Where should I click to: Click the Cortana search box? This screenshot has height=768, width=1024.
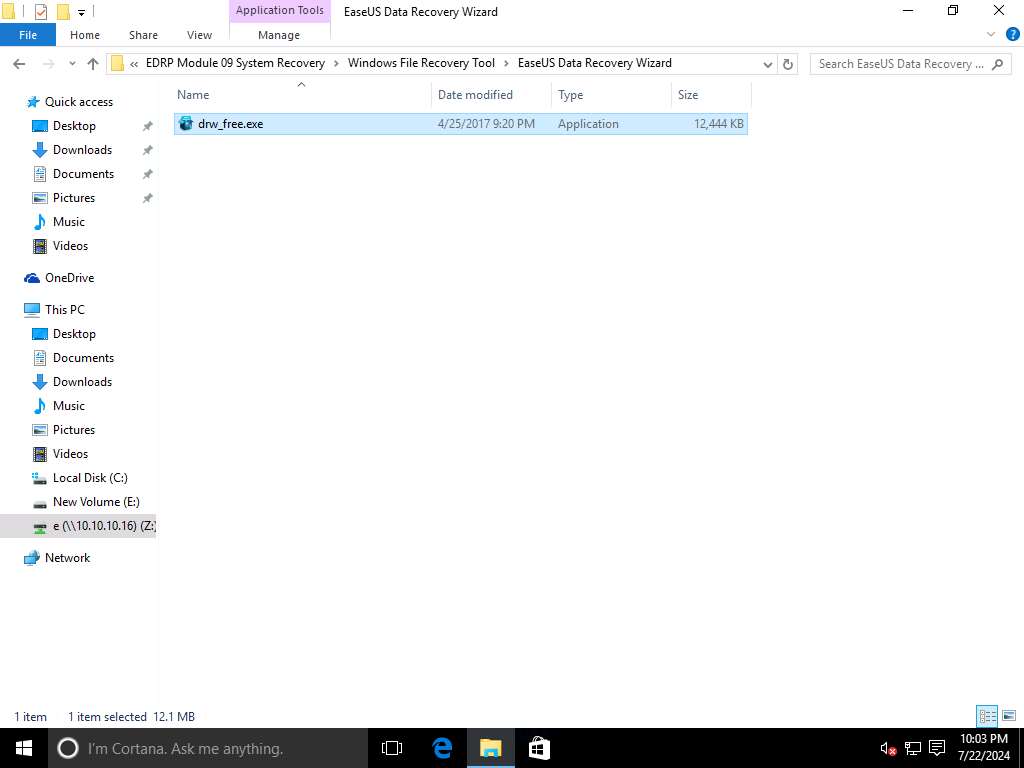coord(208,748)
